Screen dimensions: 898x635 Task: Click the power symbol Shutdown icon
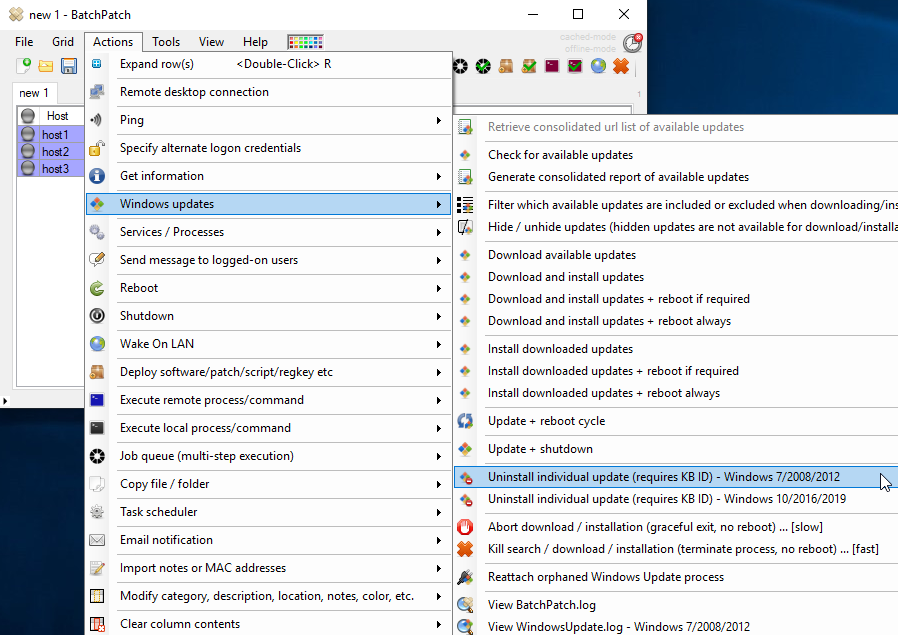tap(97, 316)
